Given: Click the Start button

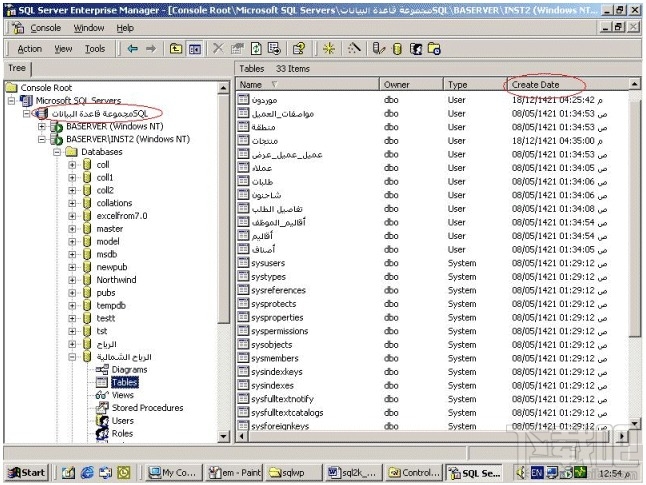Looking at the screenshot, I should tap(27, 472).
